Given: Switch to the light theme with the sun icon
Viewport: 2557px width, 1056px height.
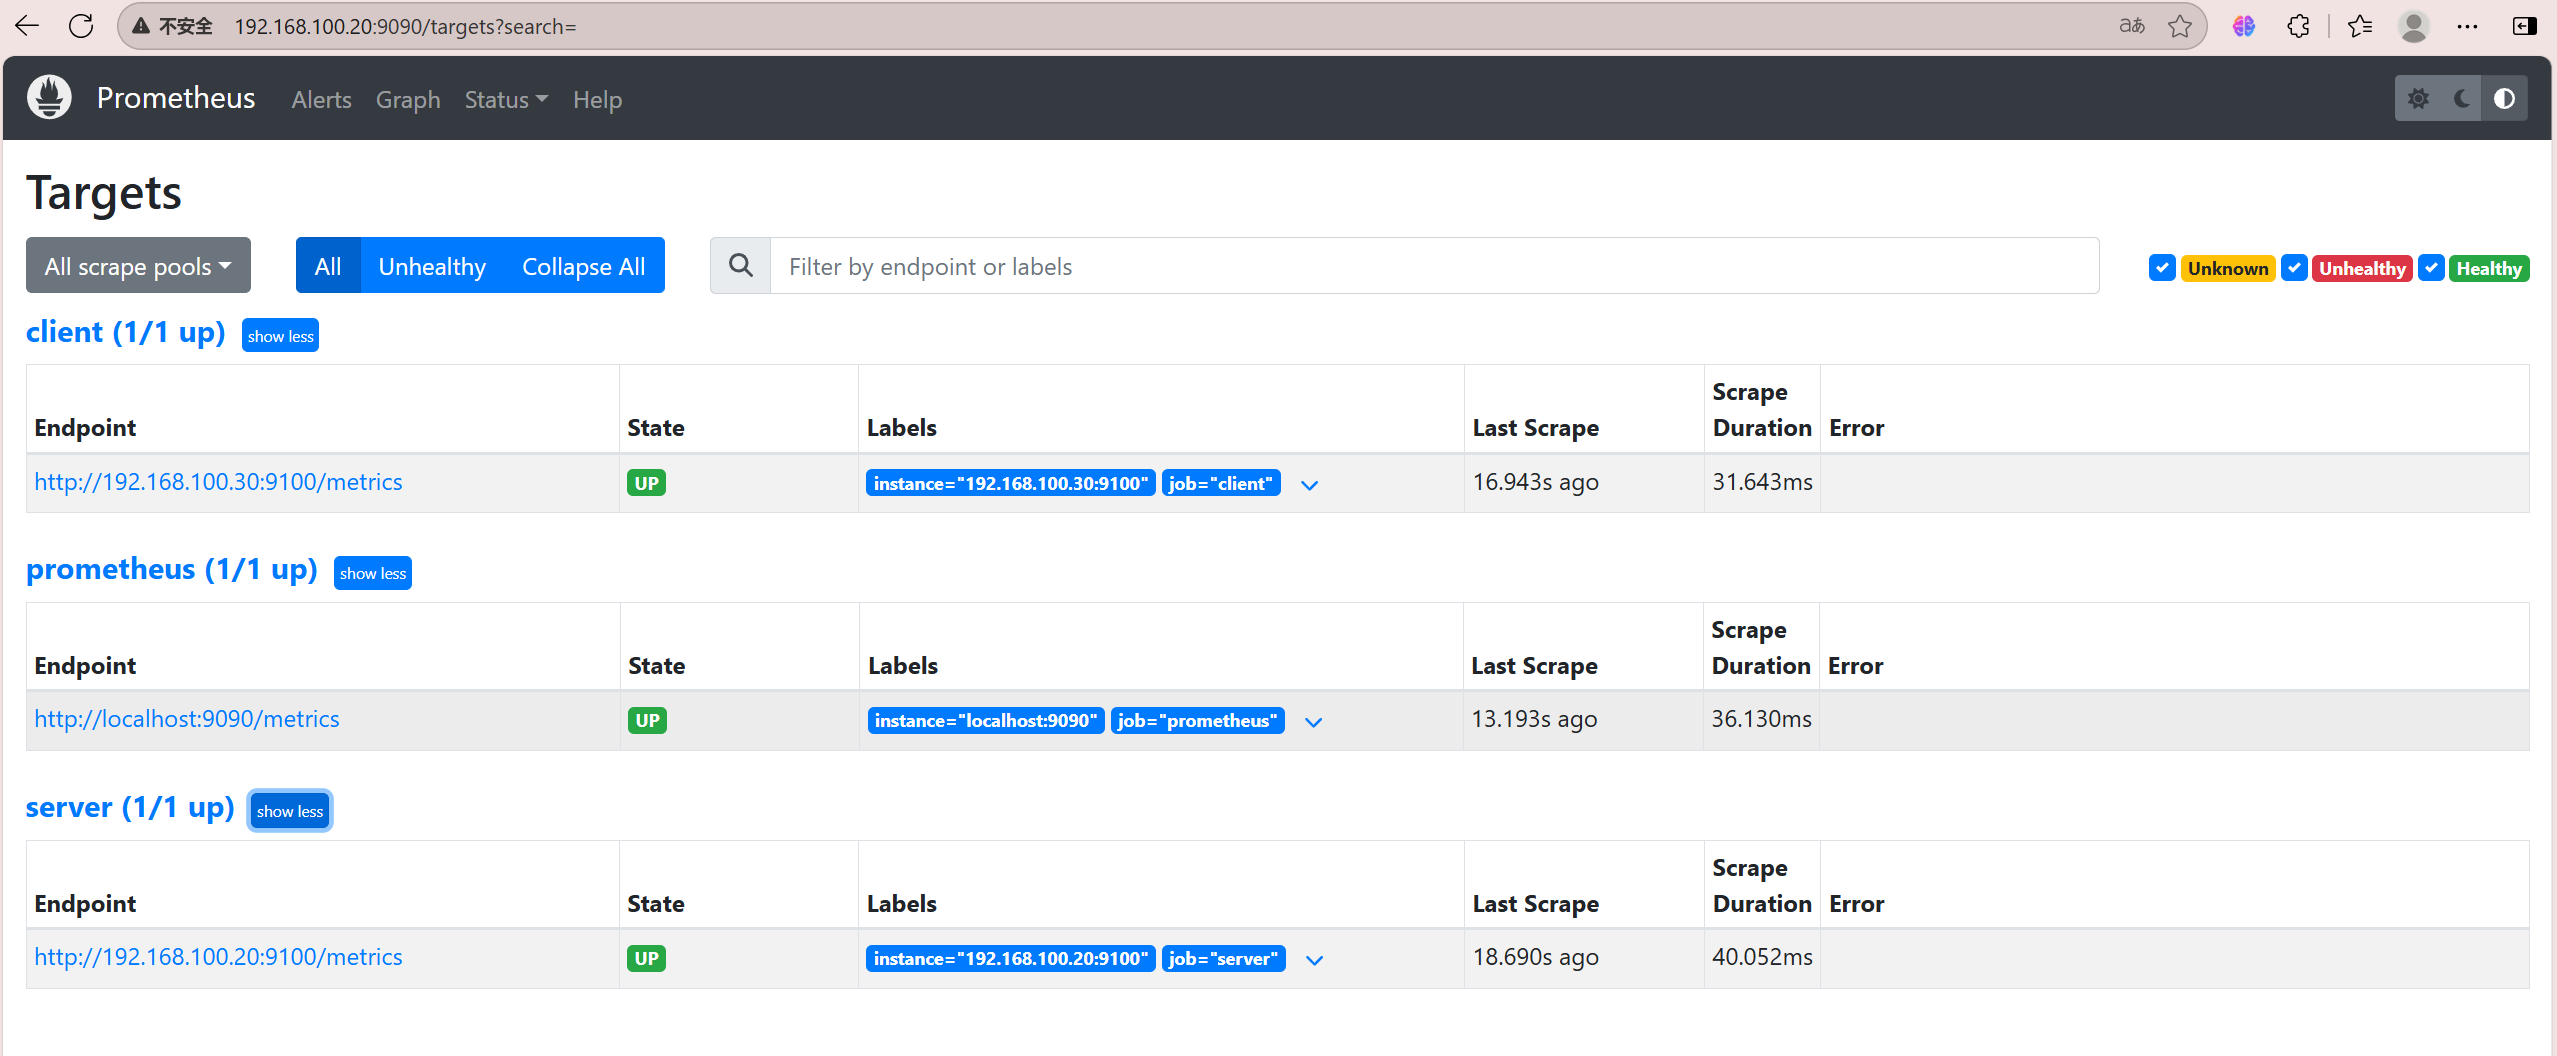Looking at the screenshot, I should click(x=2418, y=98).
